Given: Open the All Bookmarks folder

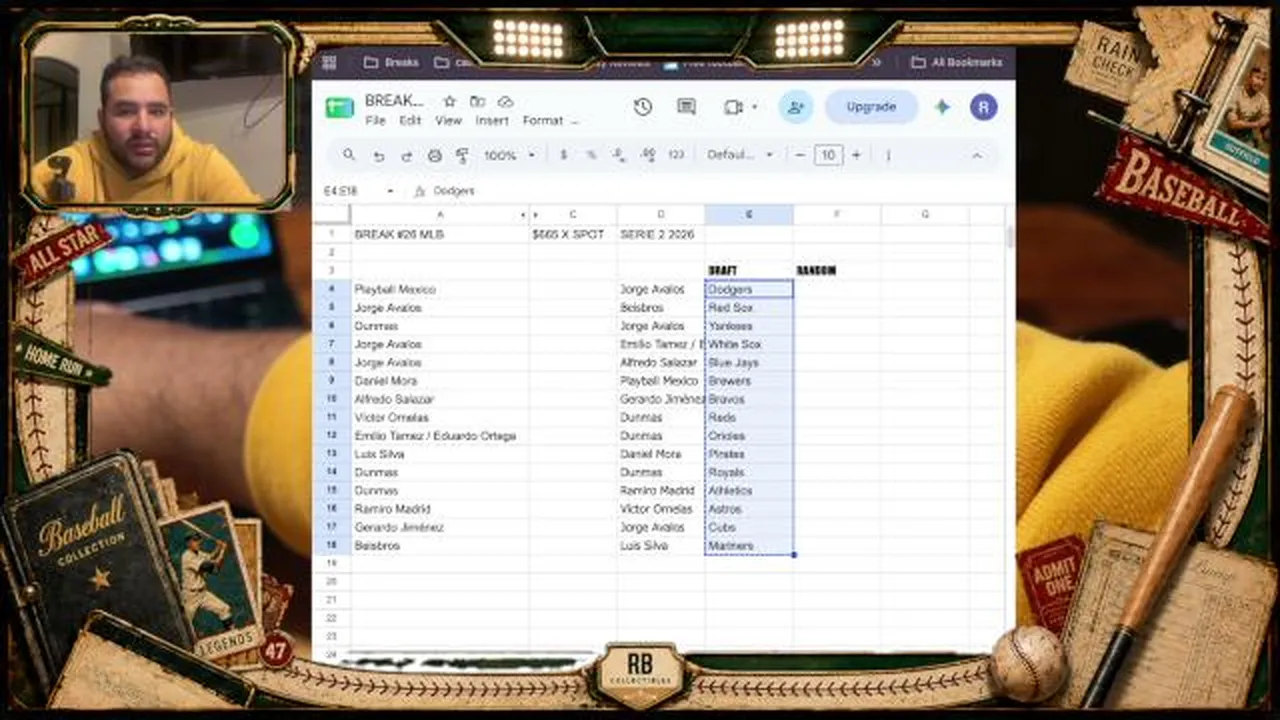Looking at the screenshot, I should [957, 62].
